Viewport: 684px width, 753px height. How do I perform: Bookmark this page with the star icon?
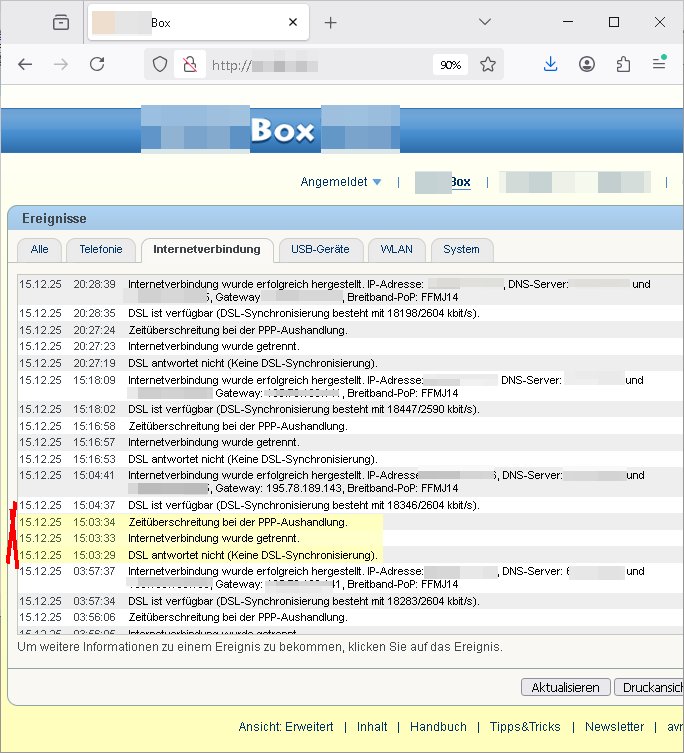488,64
